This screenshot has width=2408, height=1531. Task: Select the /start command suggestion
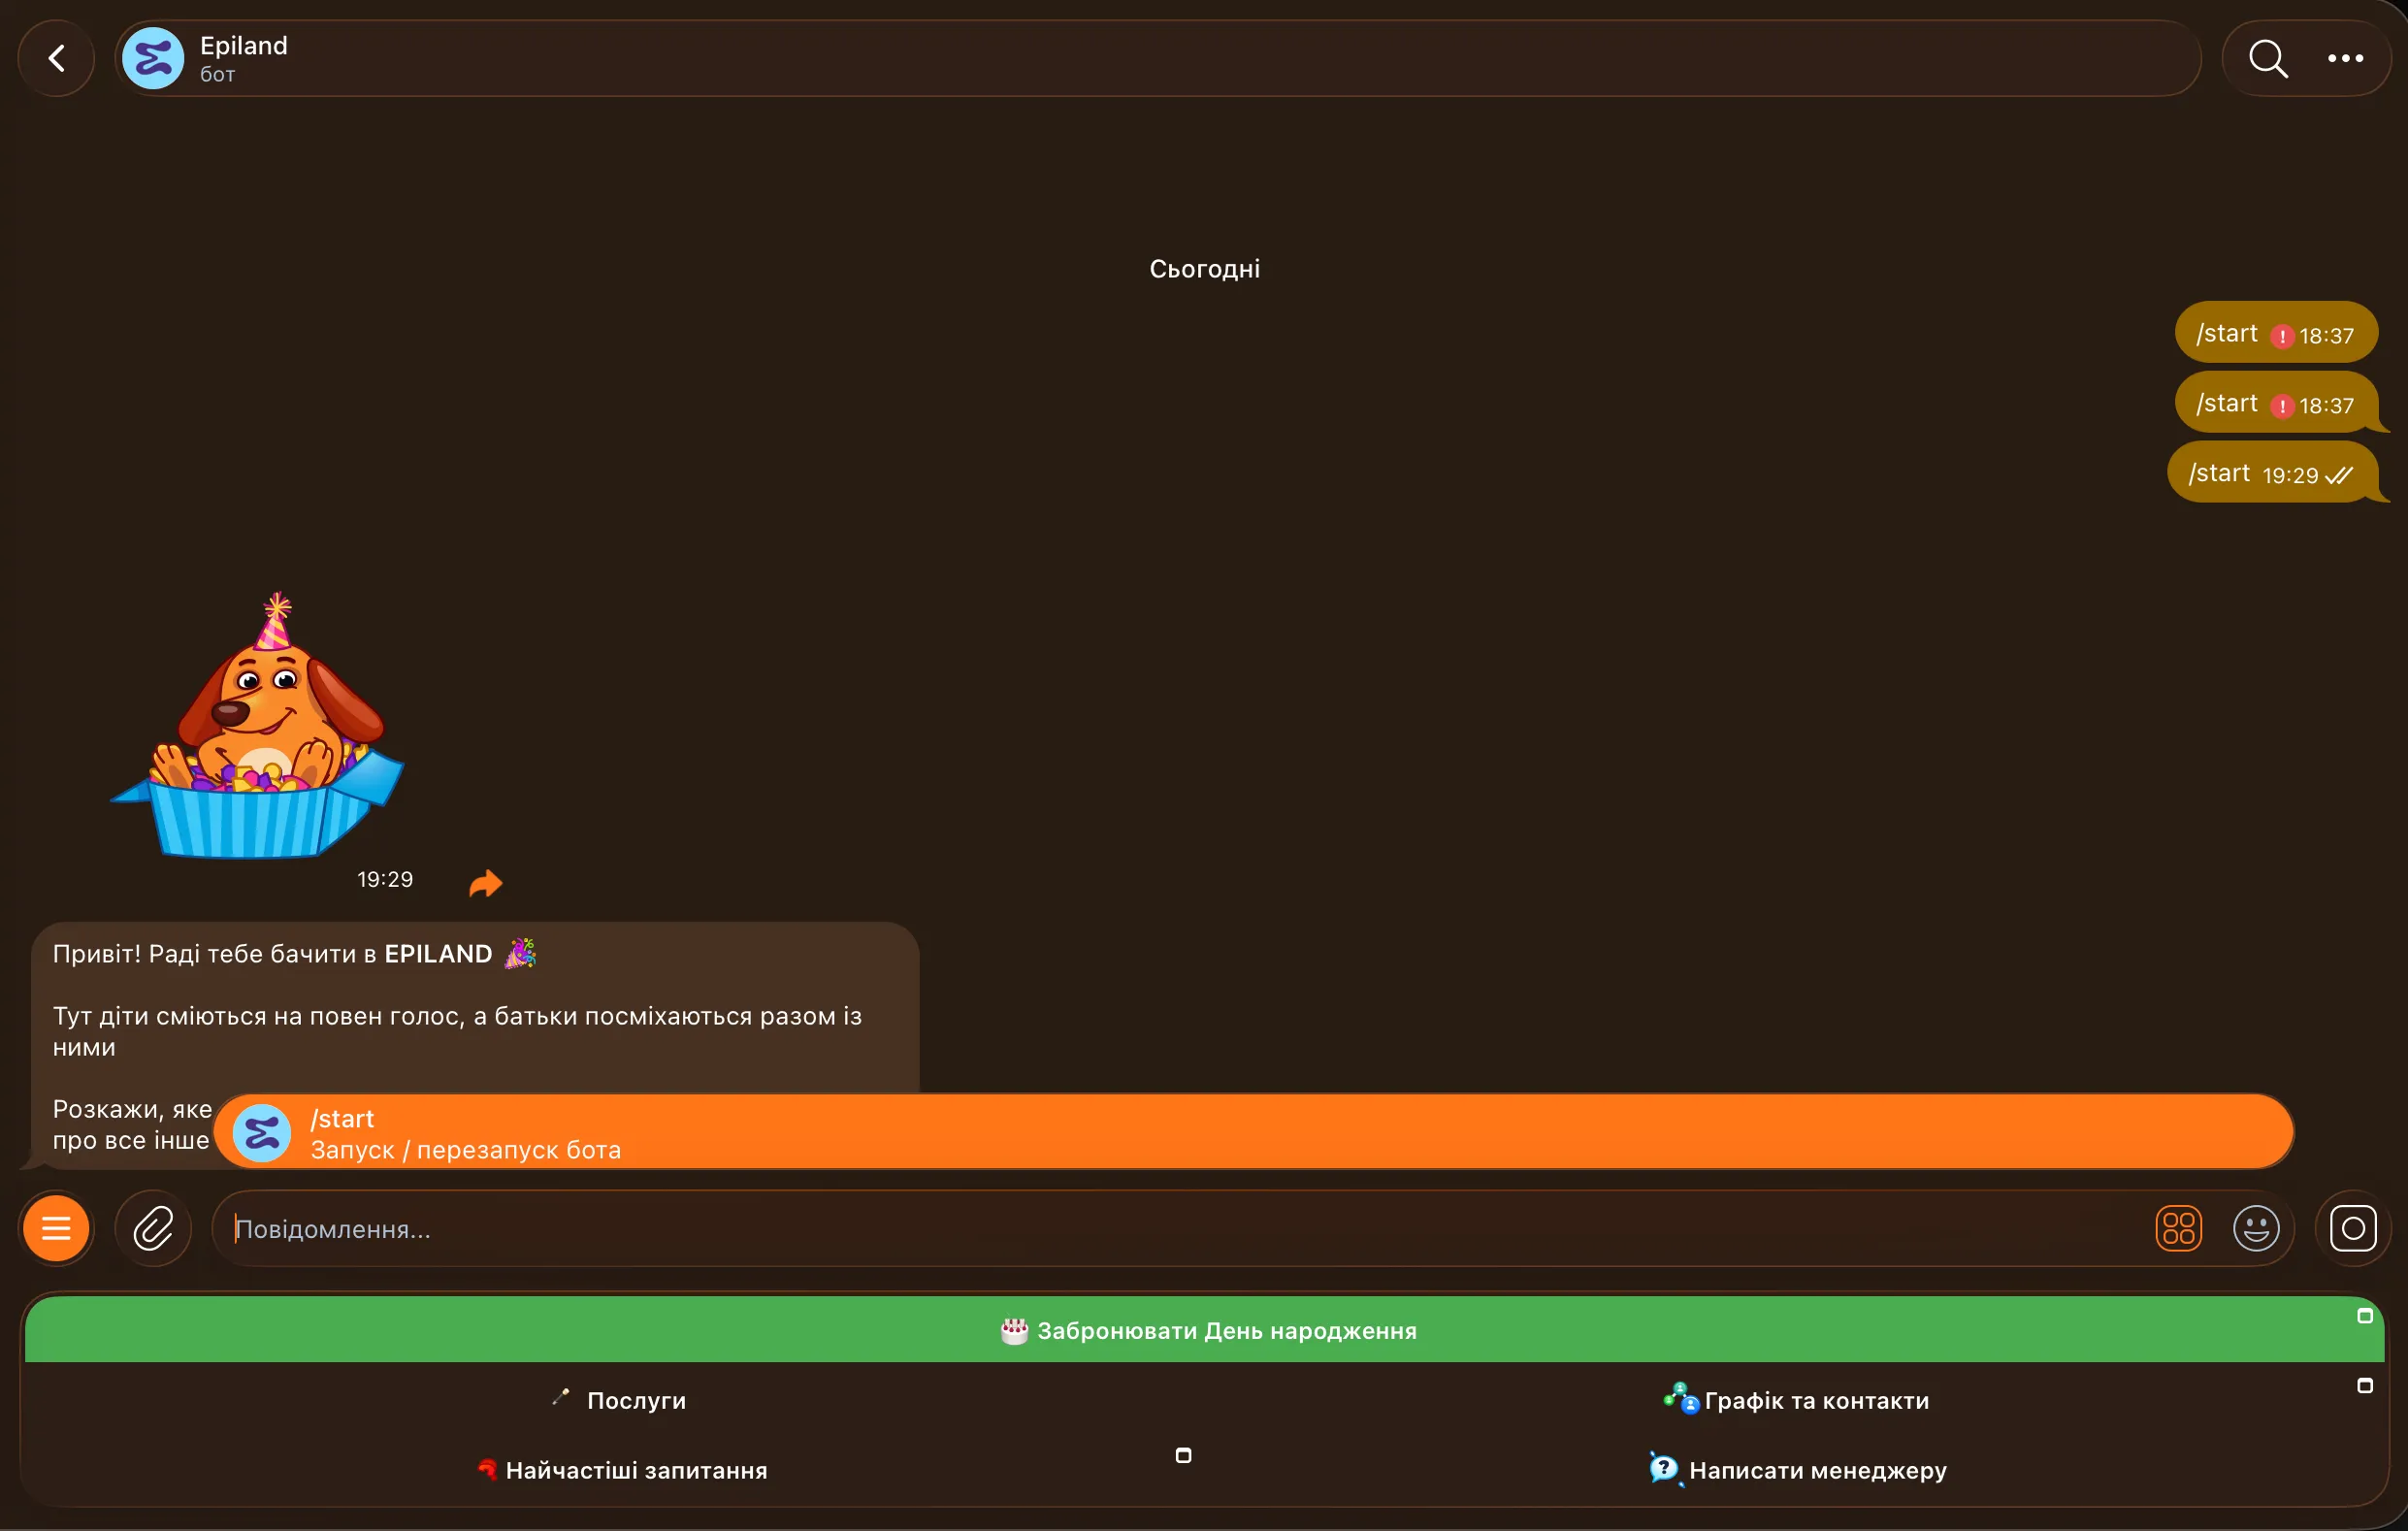click(x=1253, y=1132)
